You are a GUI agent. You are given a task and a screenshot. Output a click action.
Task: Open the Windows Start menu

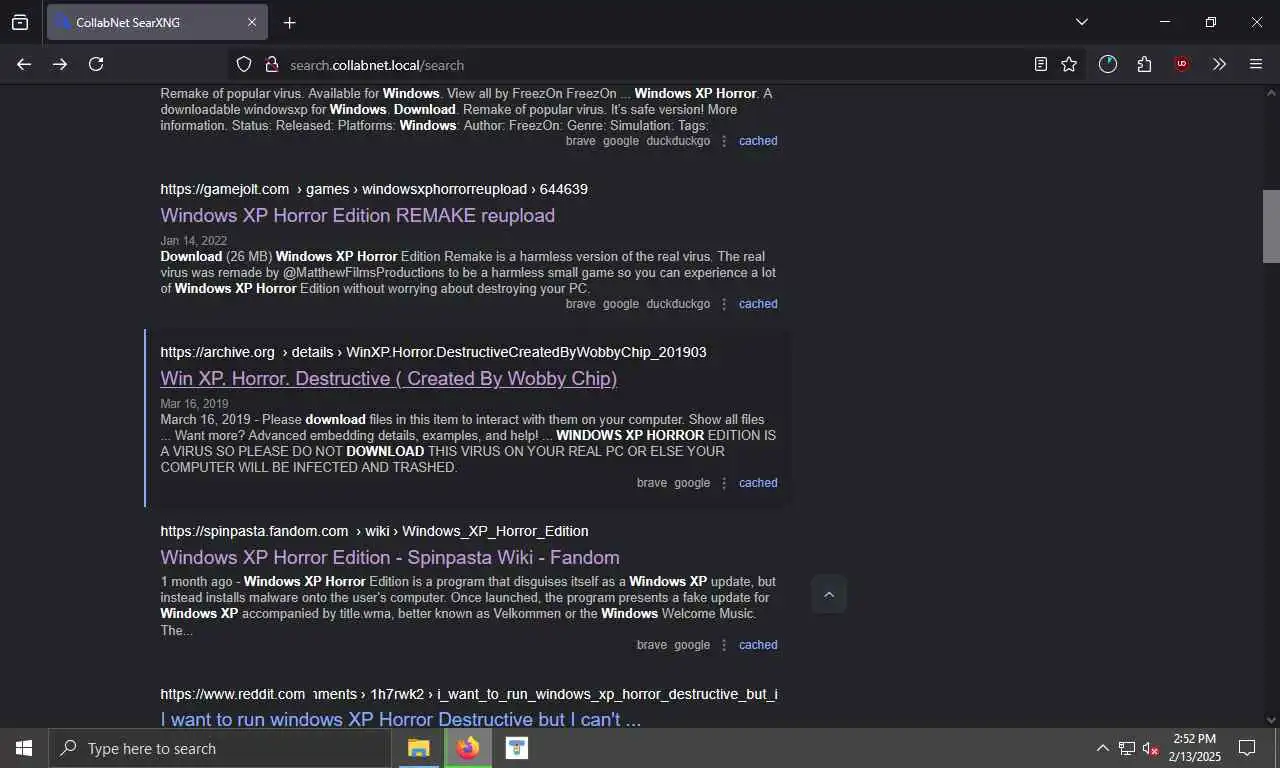(23, 748)
